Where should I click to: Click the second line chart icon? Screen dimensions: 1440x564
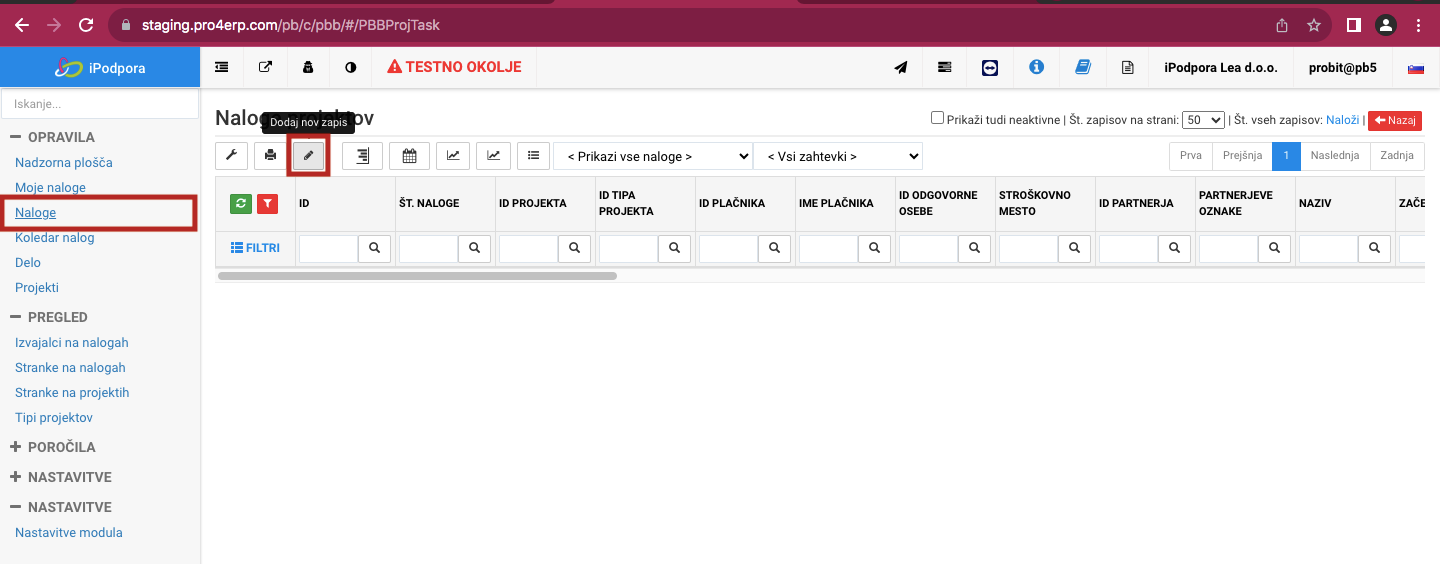pos(493,155)
